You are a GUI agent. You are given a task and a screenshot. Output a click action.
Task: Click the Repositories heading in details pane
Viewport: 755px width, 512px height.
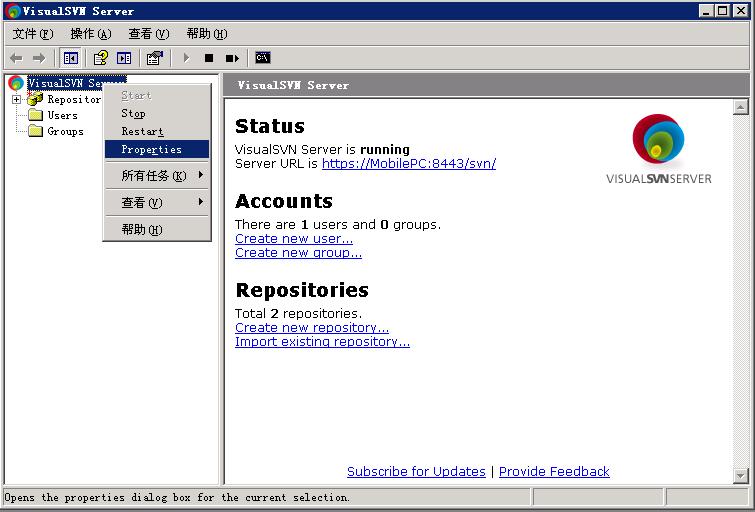pos(302,290)
